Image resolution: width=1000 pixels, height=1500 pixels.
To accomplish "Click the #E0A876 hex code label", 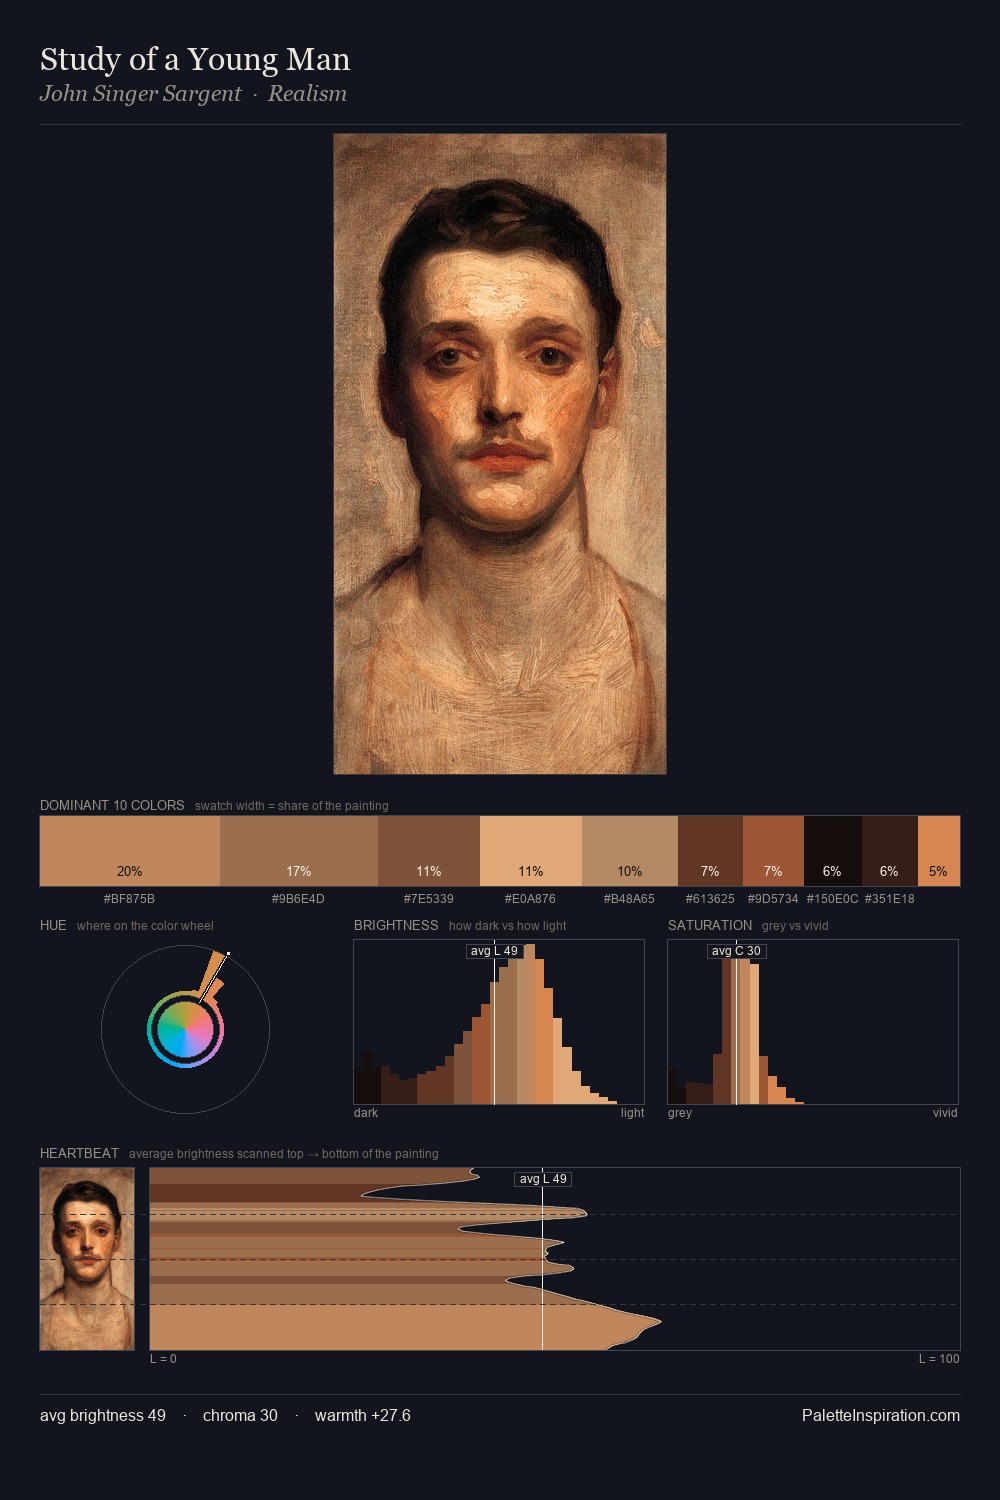I will pos(530,899).
